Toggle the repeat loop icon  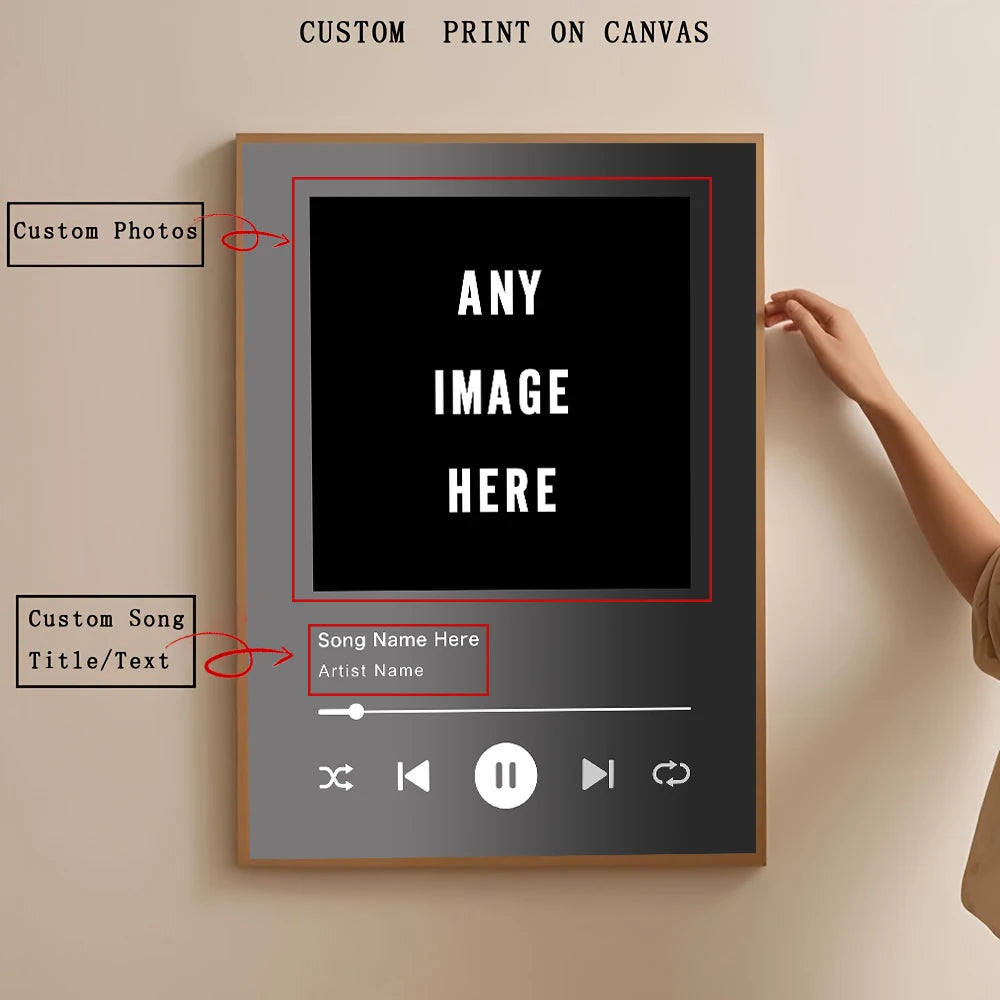point(671,774)
